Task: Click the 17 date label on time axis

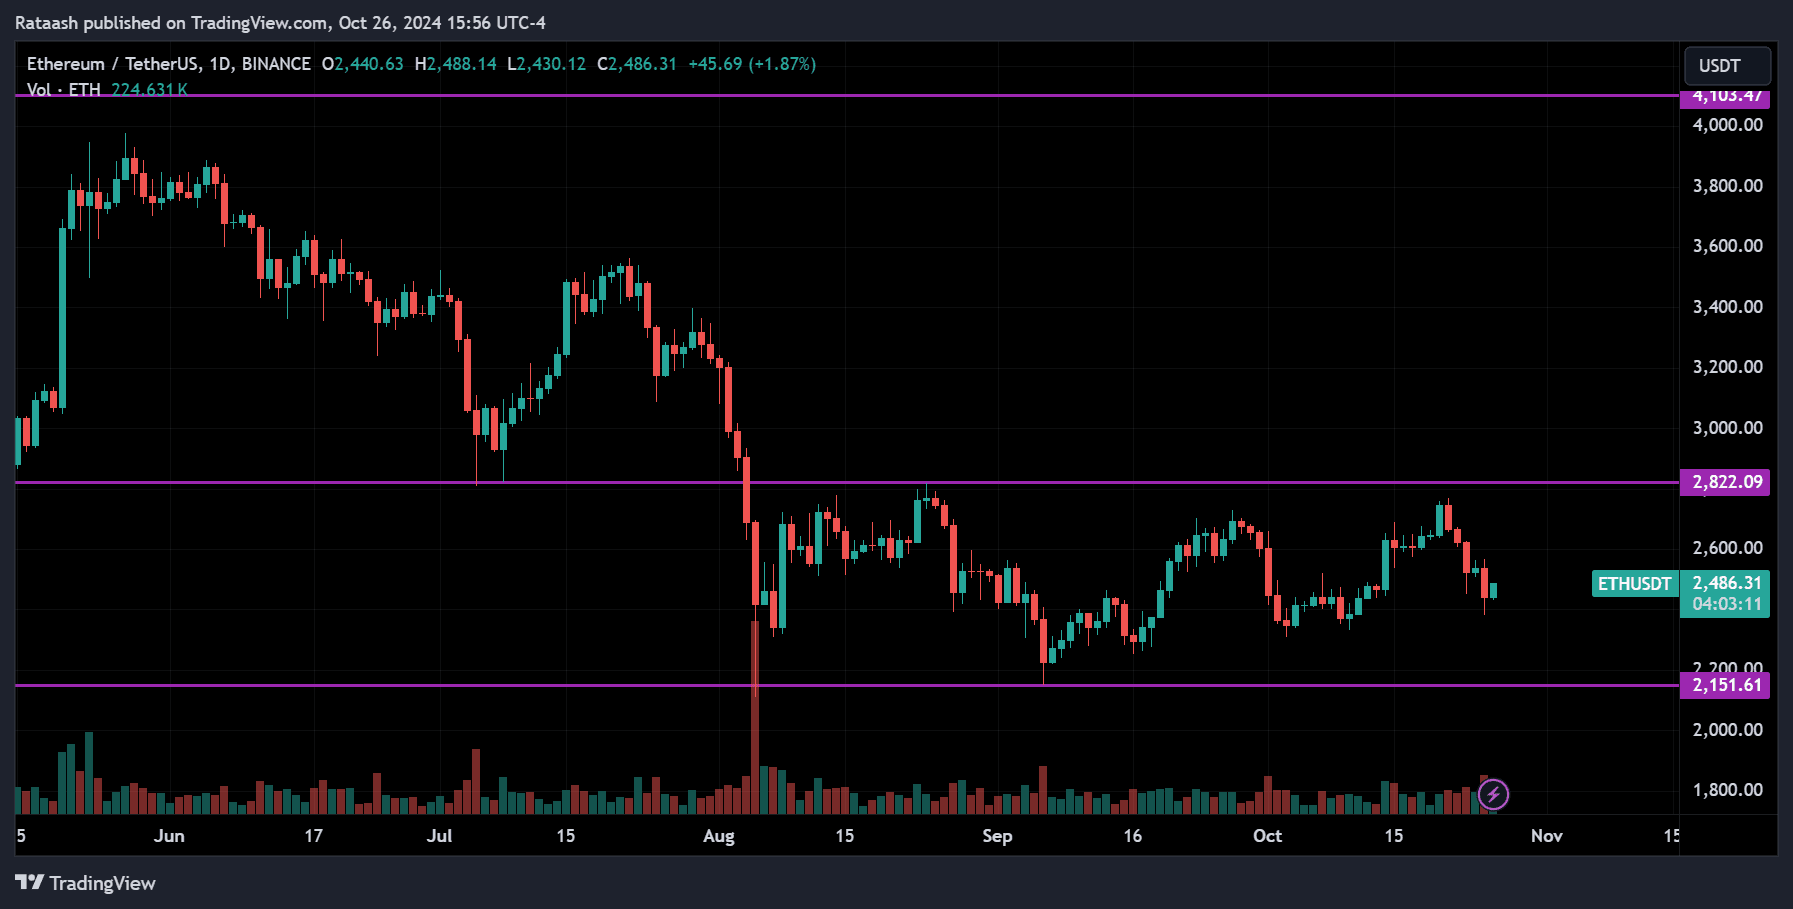Action: click(313, 836)
